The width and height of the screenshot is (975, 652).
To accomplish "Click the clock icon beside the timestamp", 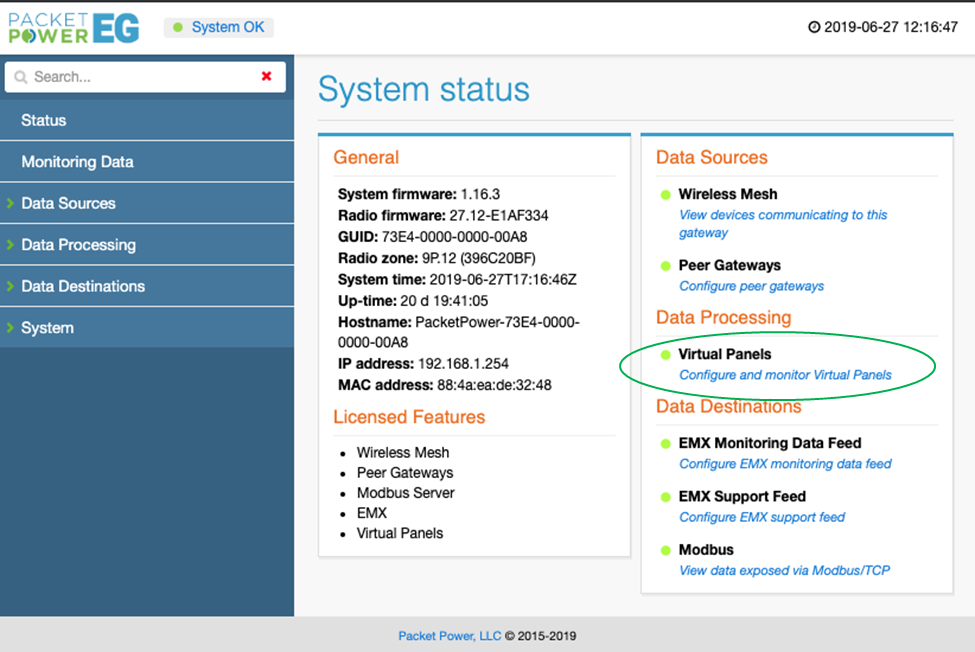I will tap(813, 28).
